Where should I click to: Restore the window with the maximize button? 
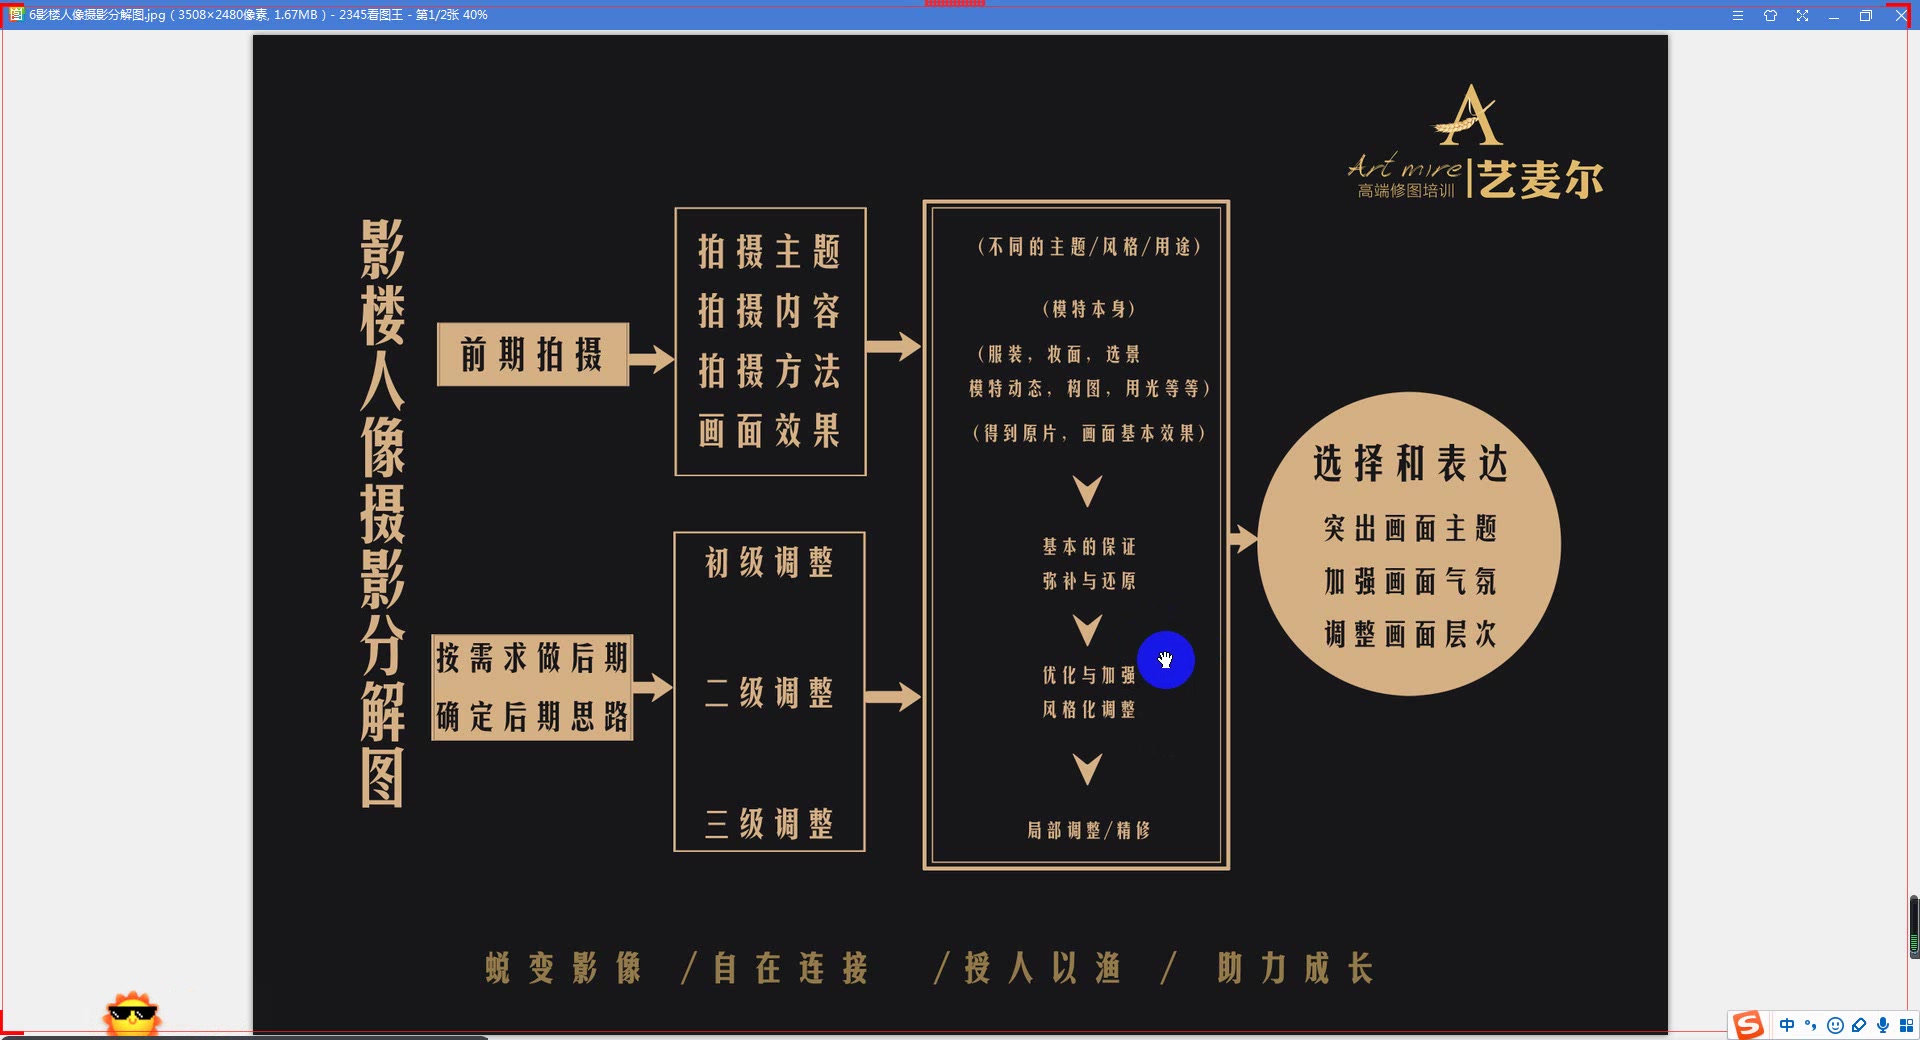tap(1866, 15)
